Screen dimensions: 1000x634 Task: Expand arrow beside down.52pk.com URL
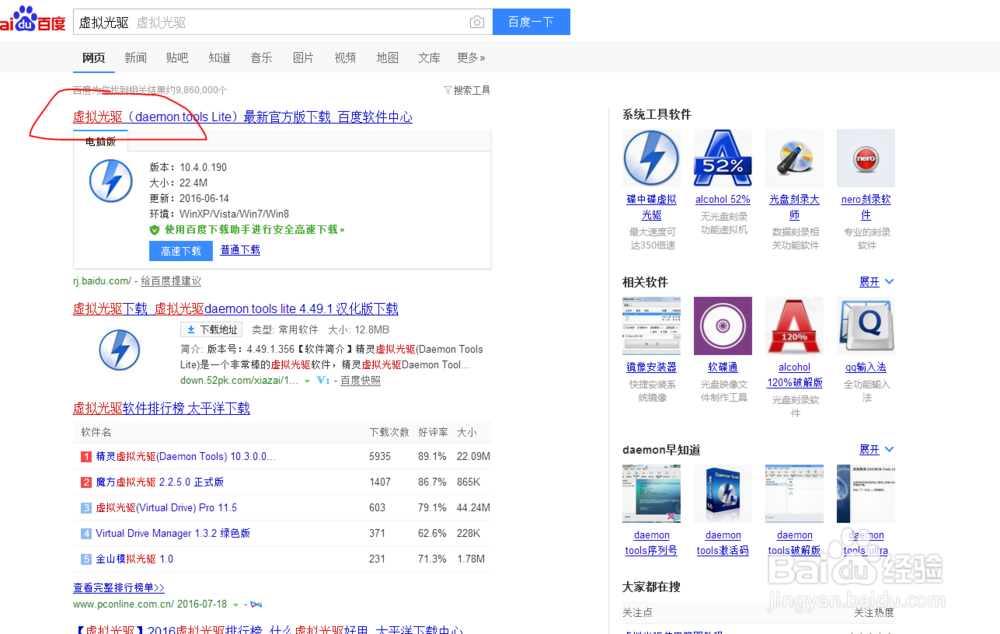pos(307,381)
